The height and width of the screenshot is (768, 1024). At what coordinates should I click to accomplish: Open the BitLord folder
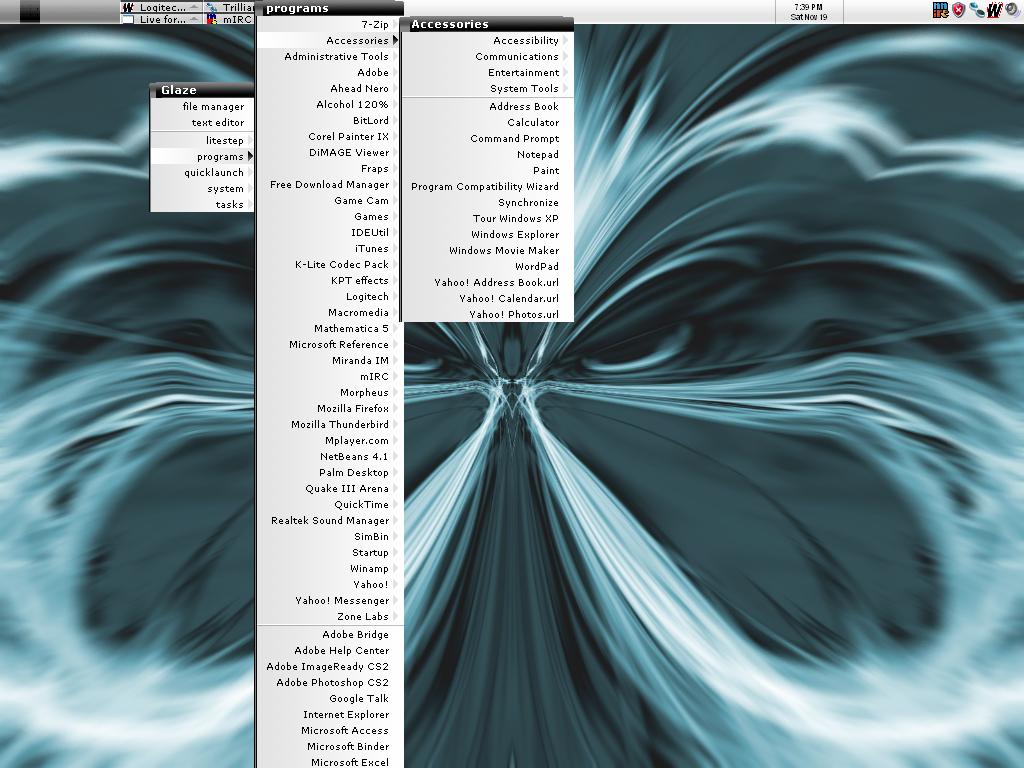pos(330,121)
